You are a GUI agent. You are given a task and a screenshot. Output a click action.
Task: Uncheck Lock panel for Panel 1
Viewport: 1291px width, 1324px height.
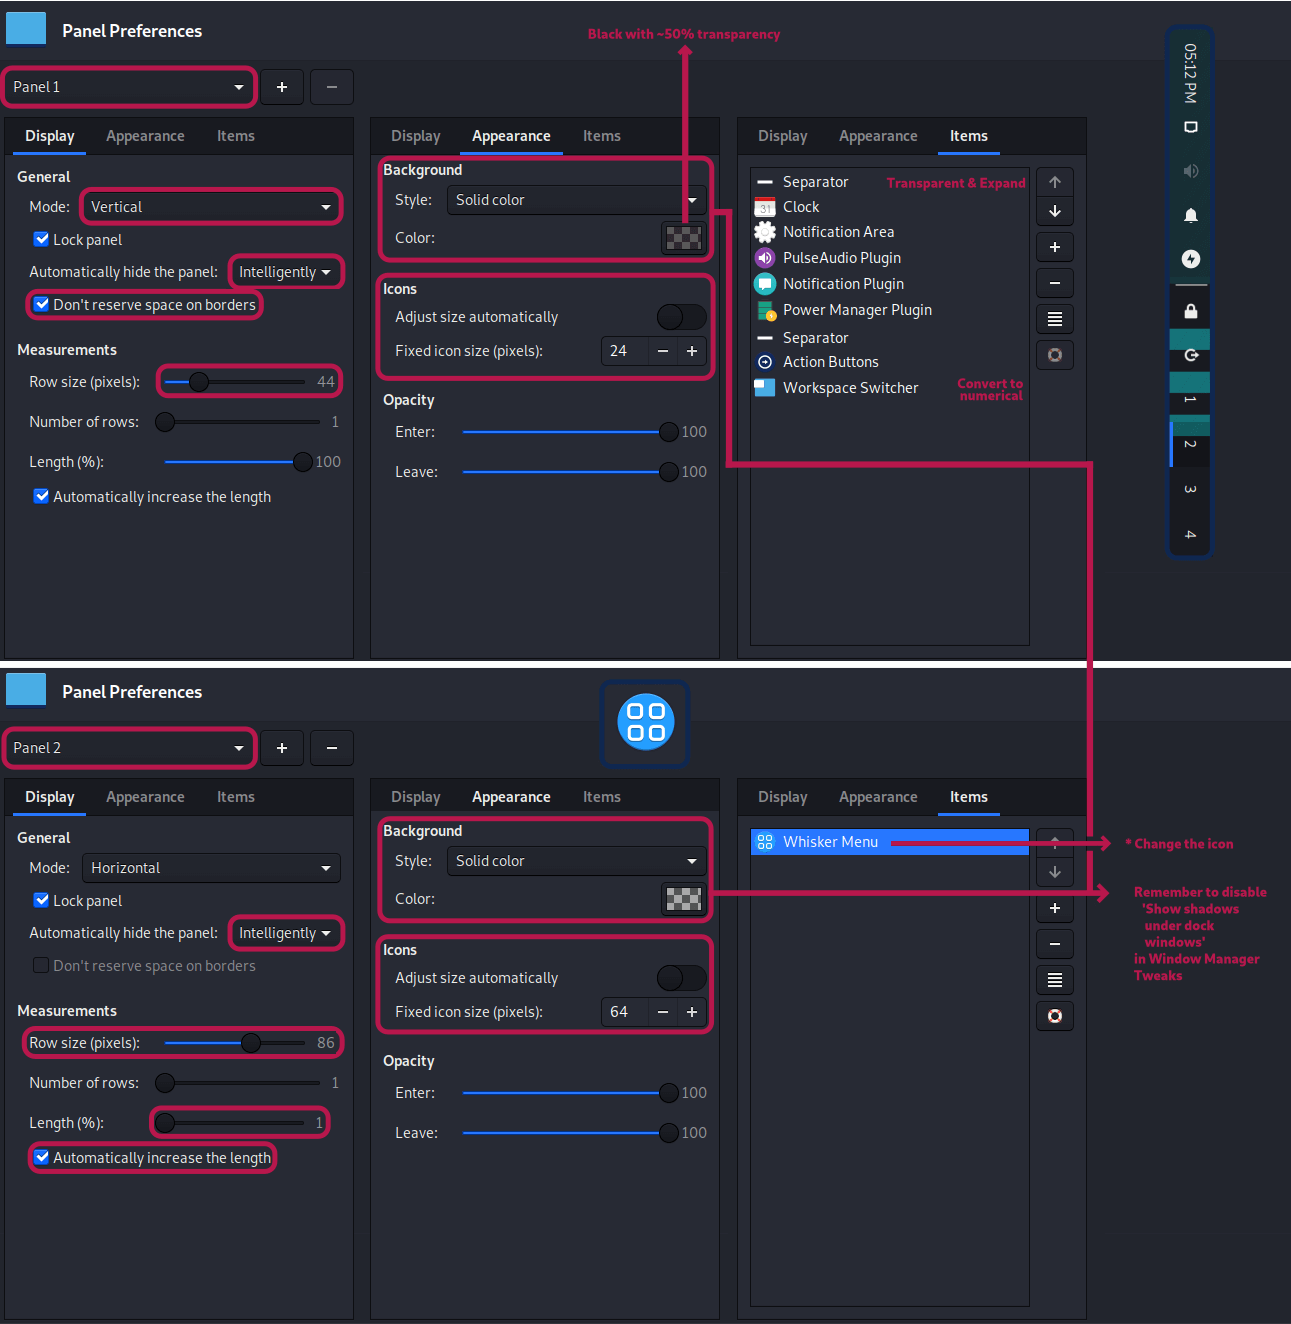(41, 239)
